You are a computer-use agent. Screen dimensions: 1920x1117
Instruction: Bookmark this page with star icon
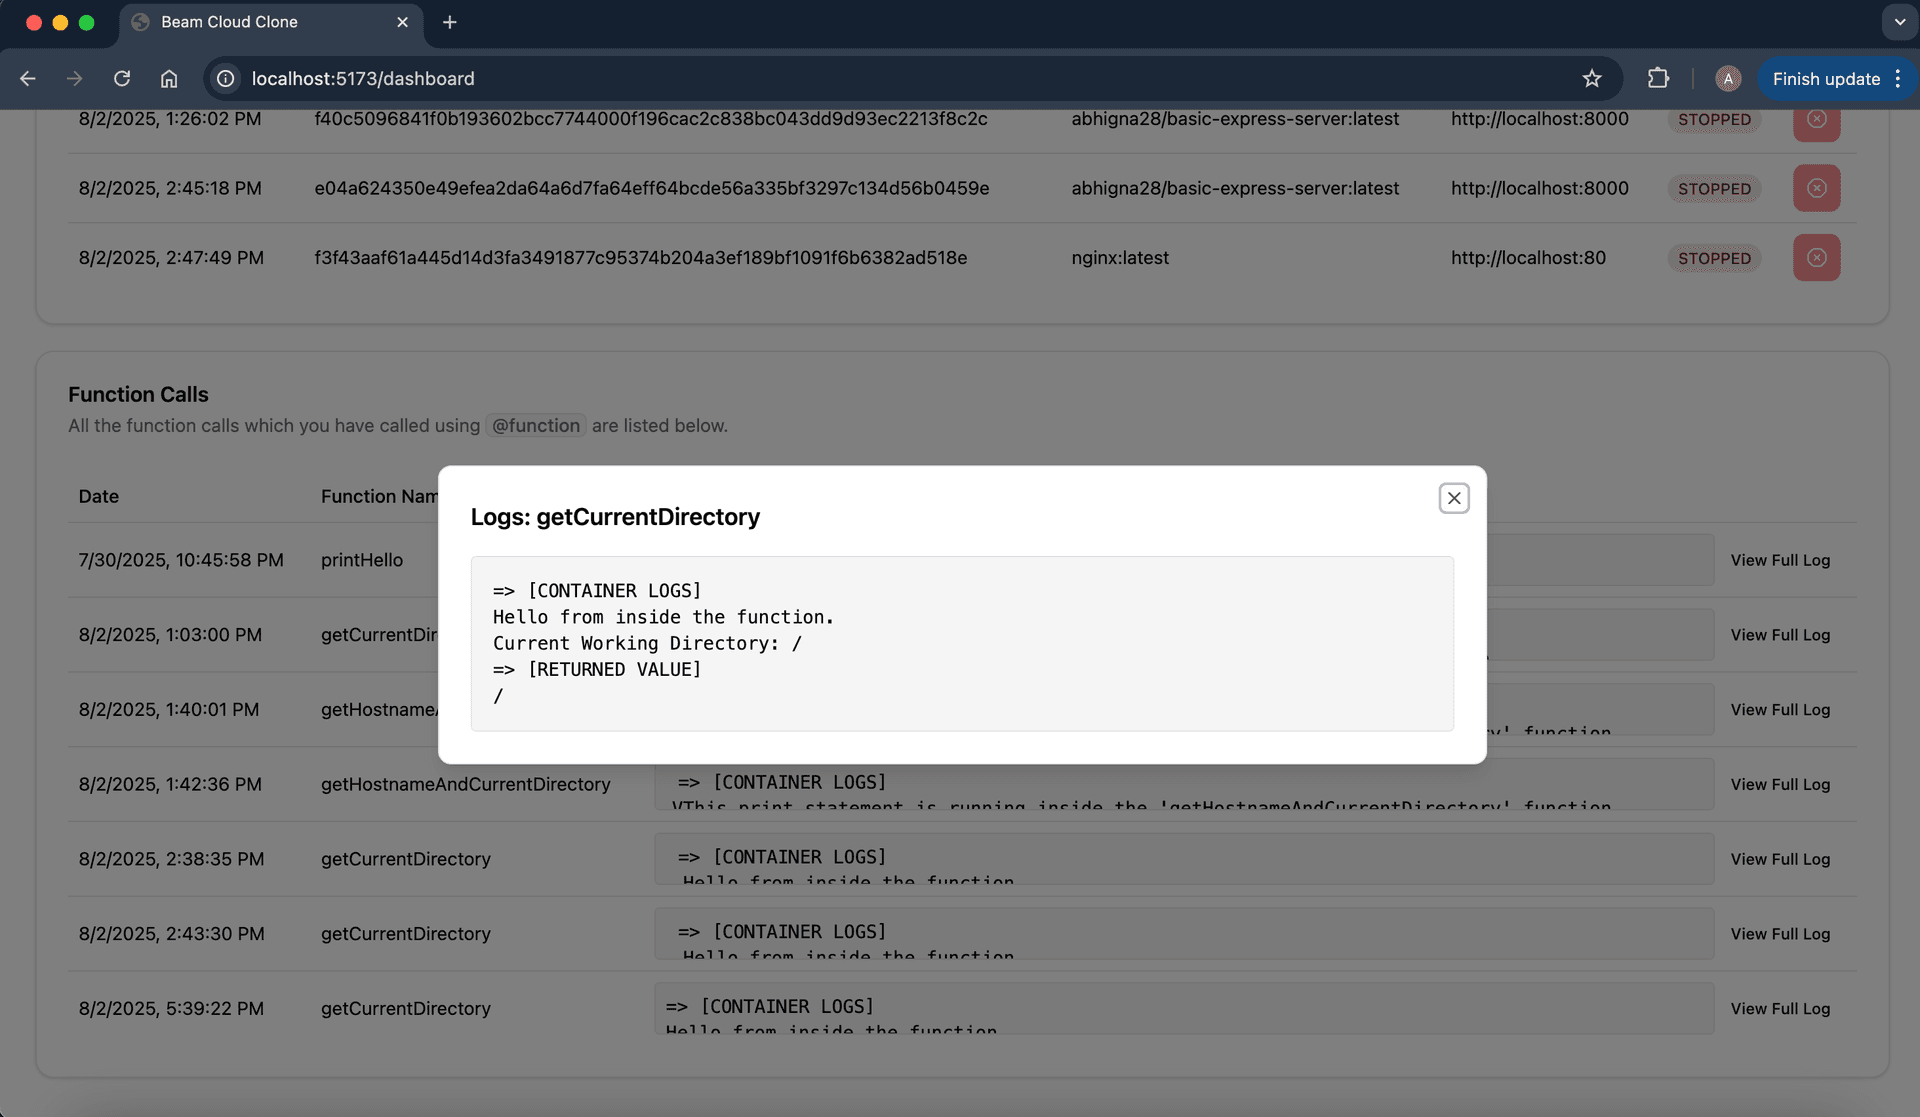(x=1592, y=78)
